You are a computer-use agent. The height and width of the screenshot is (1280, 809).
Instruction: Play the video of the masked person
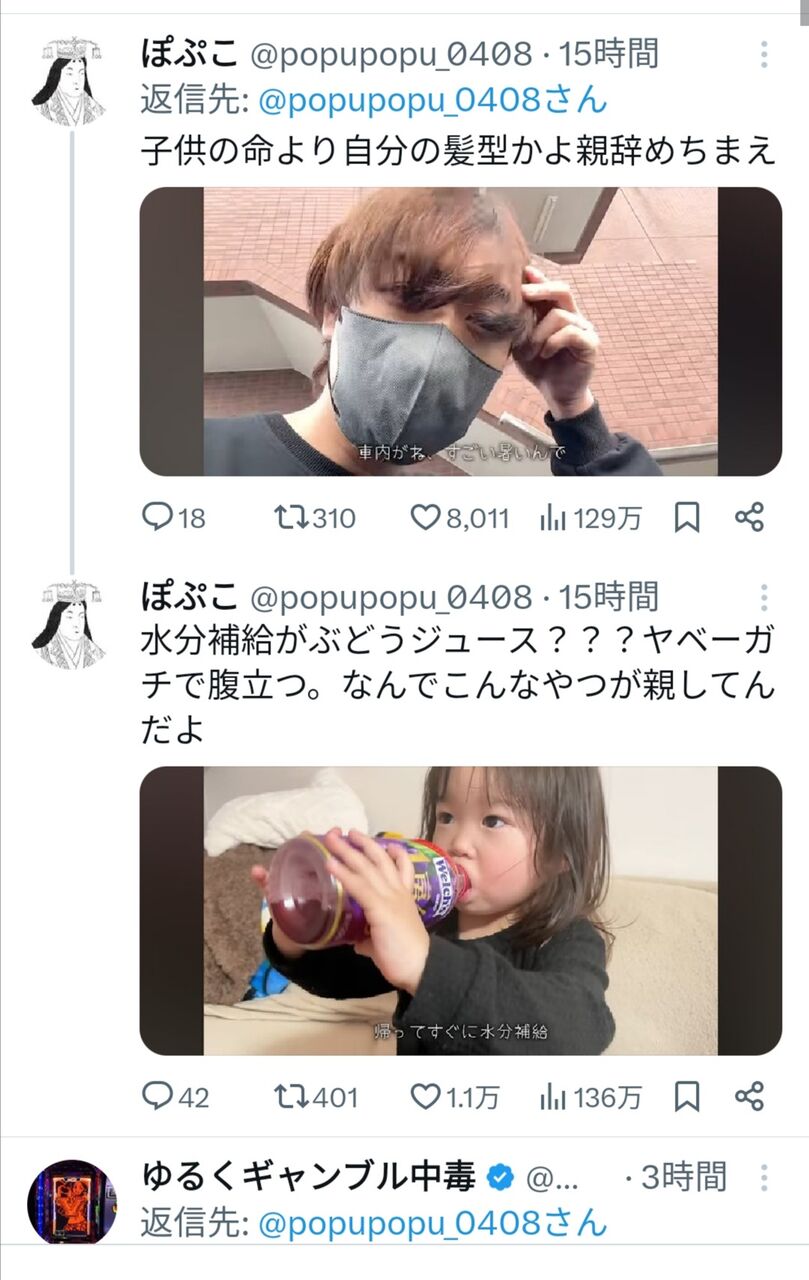[x=460, y=331]
